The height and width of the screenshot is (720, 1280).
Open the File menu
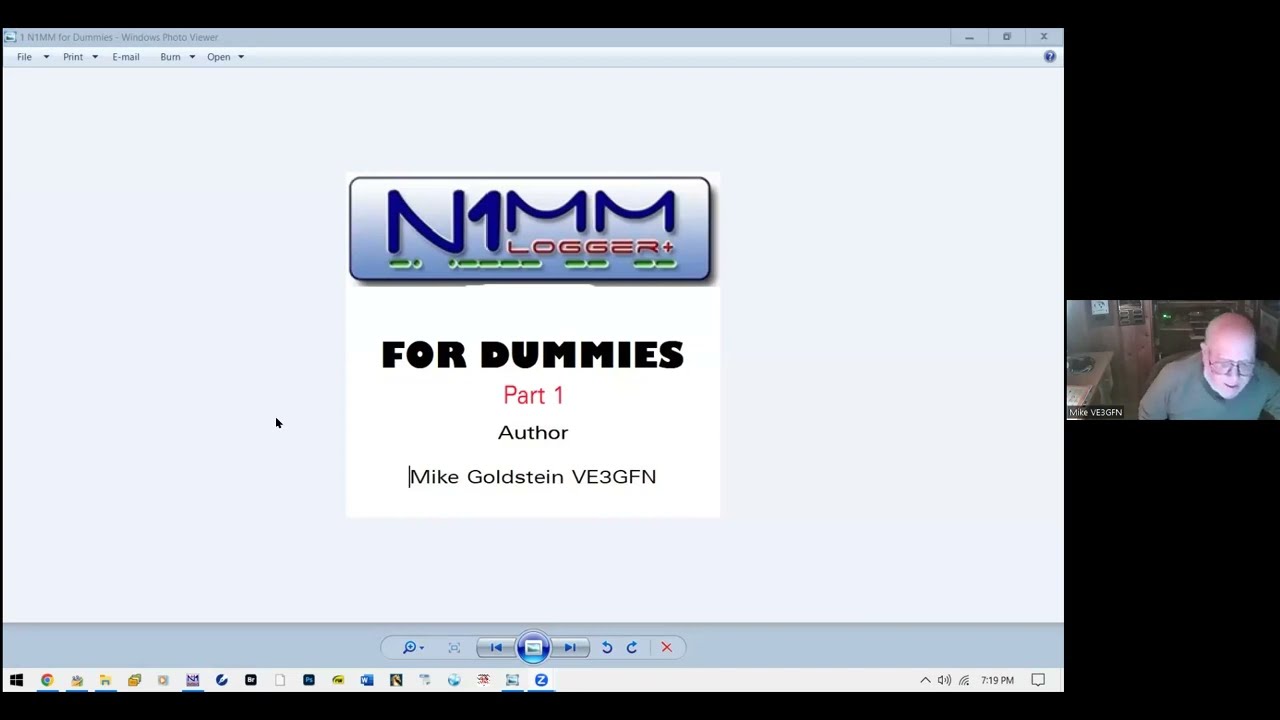24,57
